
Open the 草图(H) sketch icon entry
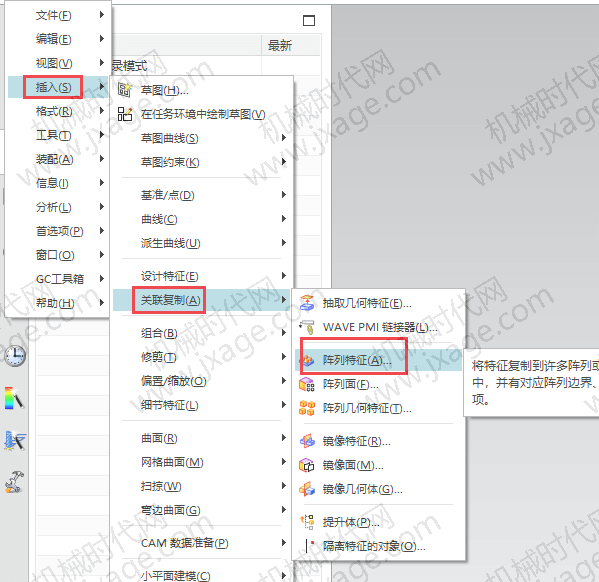[x=125, y=90]
